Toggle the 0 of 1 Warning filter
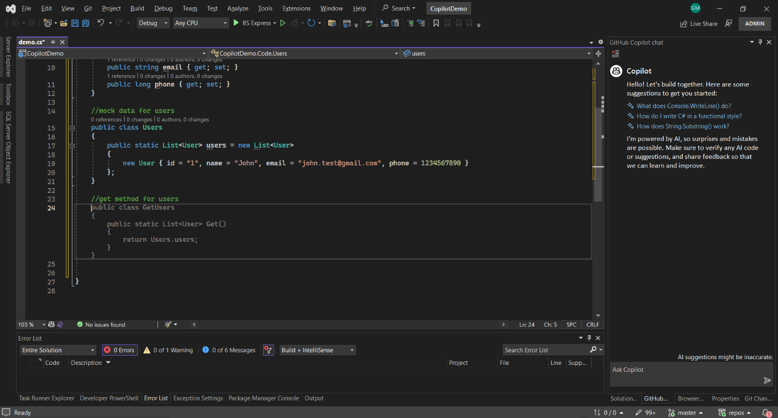 click(x=168, y=350)
